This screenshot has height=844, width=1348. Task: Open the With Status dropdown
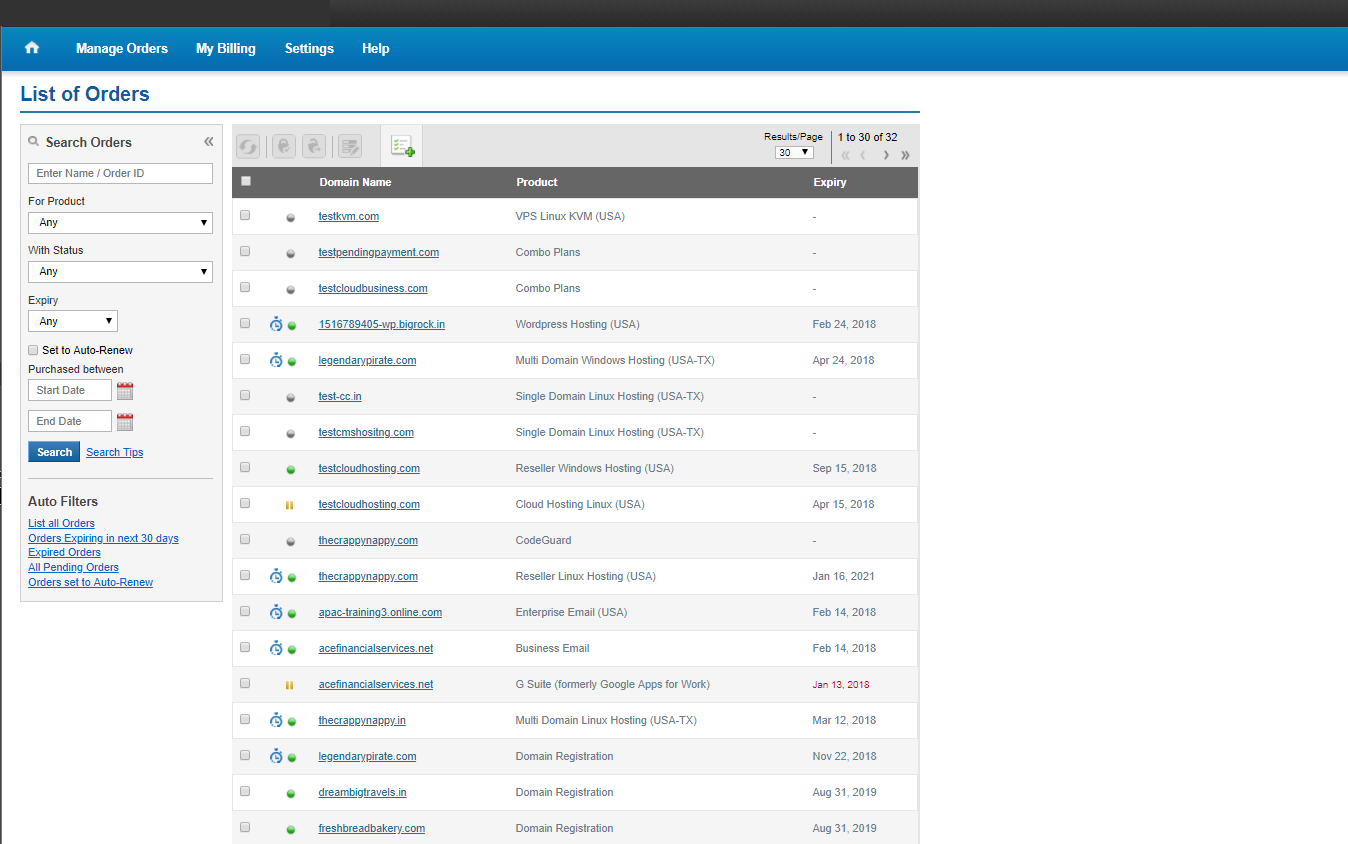pyautogui.click(x=120, y=271)
